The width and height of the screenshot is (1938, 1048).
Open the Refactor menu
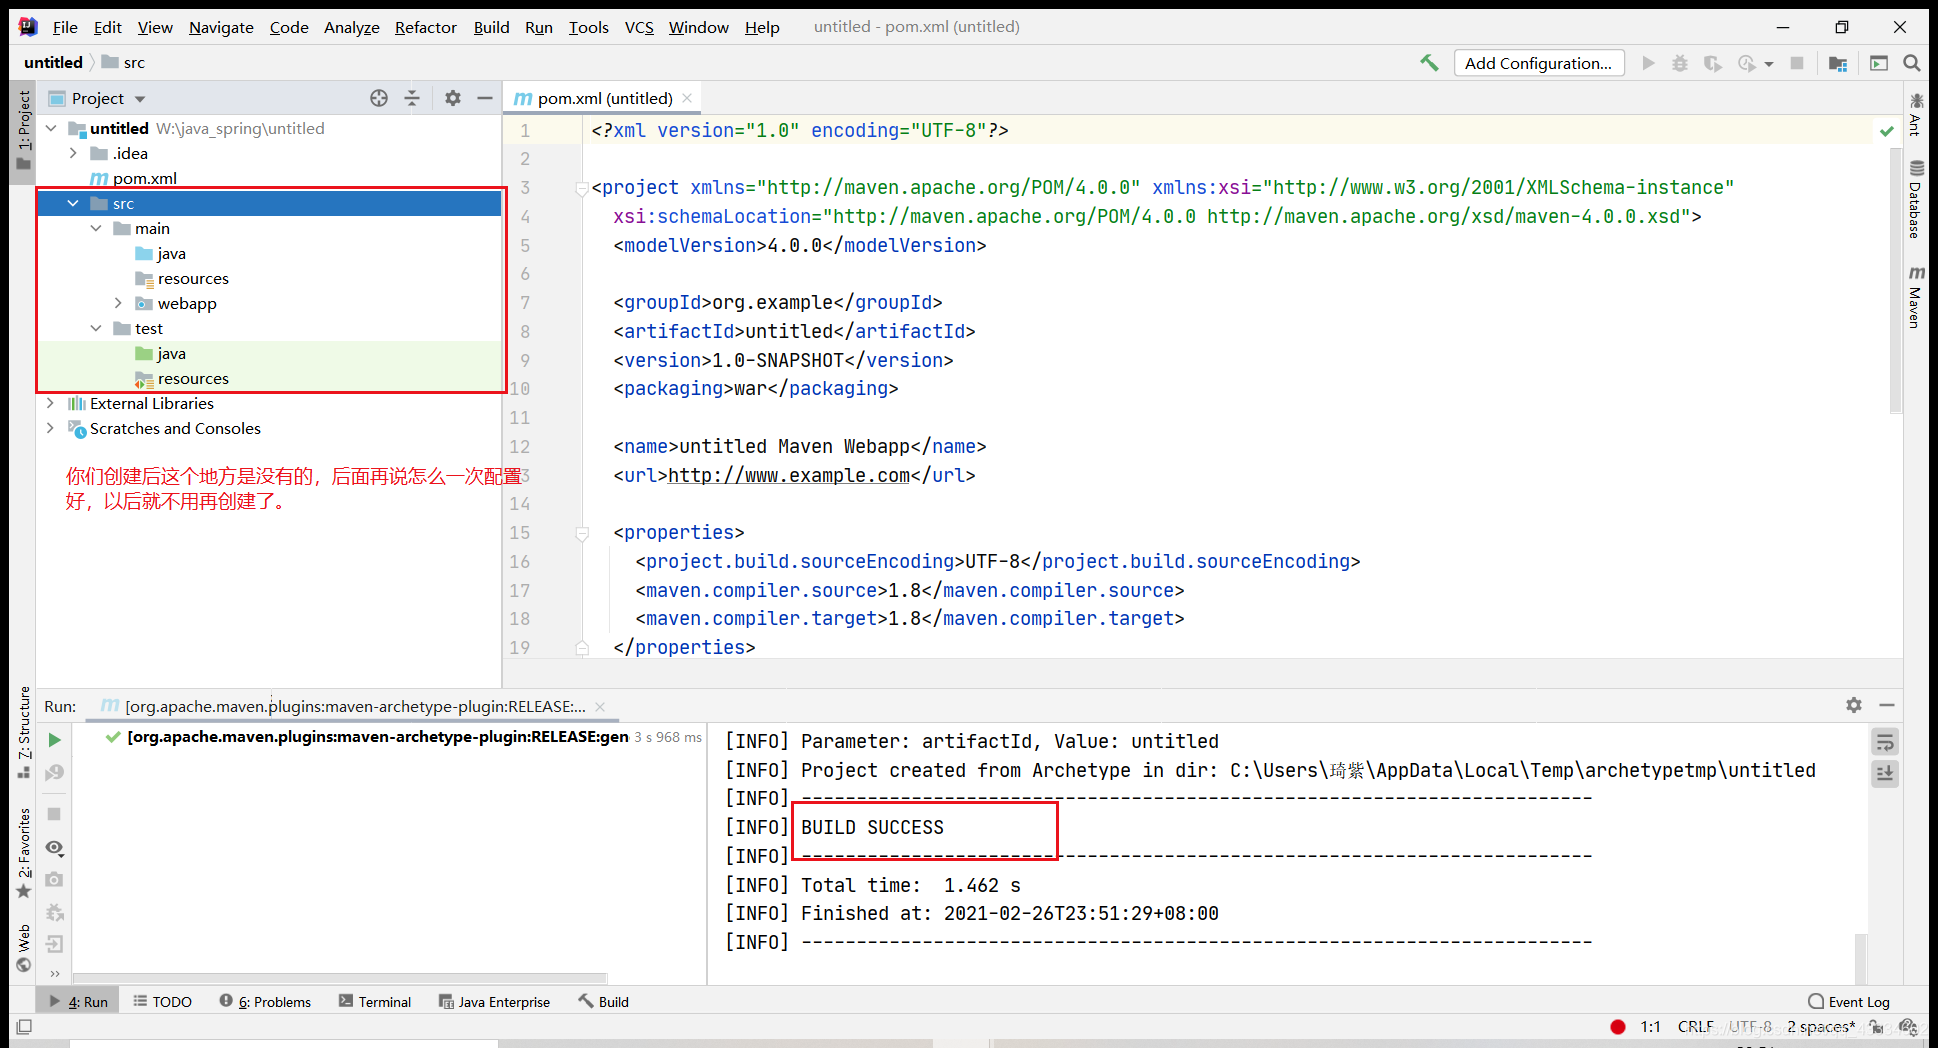(x=425, y=27)
